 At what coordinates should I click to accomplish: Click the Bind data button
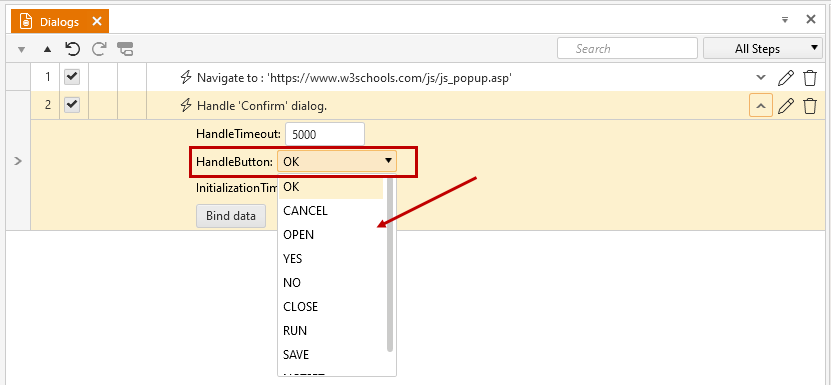pyautogui.click(x=231, y=216)
